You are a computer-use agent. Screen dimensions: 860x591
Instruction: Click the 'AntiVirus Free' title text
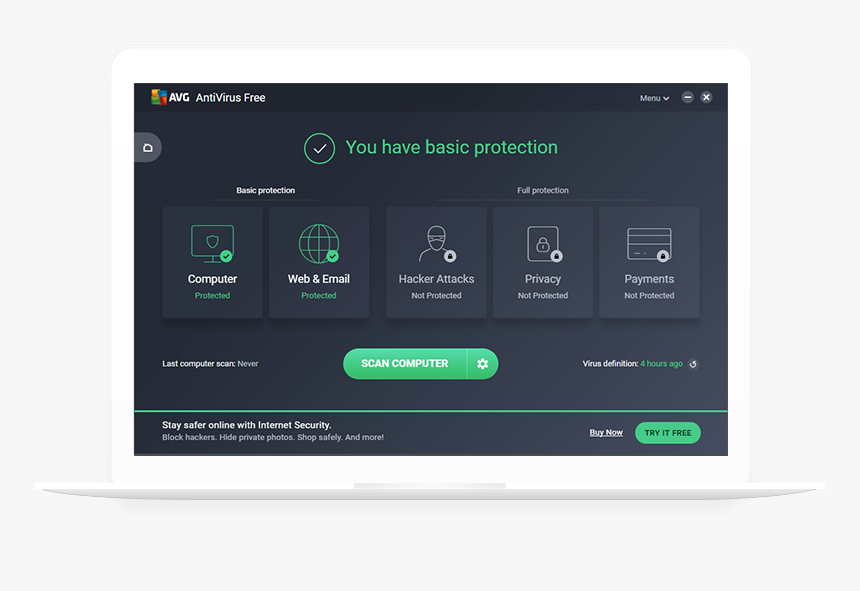230,98
